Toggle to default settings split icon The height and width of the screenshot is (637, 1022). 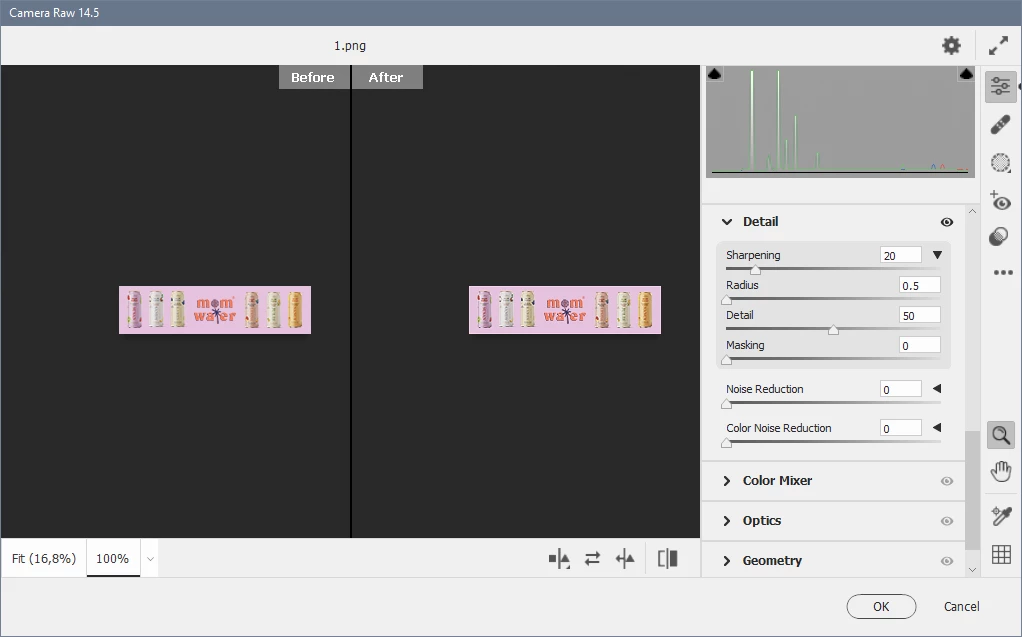[x=667, y=559]
